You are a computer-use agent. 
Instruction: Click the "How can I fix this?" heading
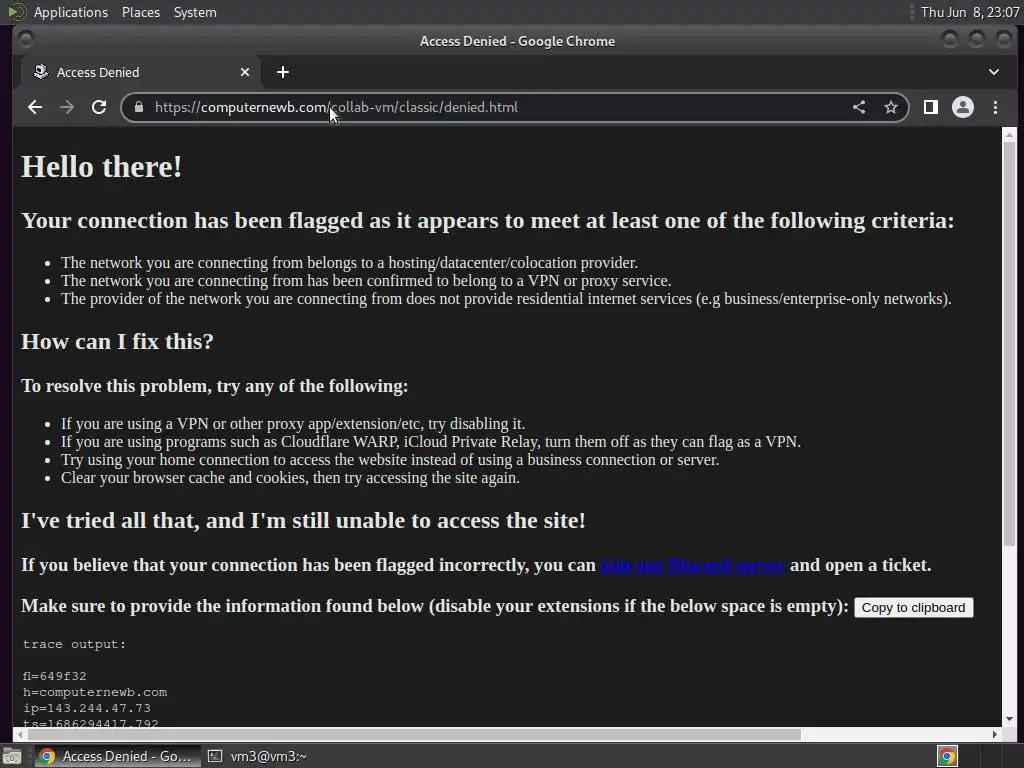click(x=118, y=342)
